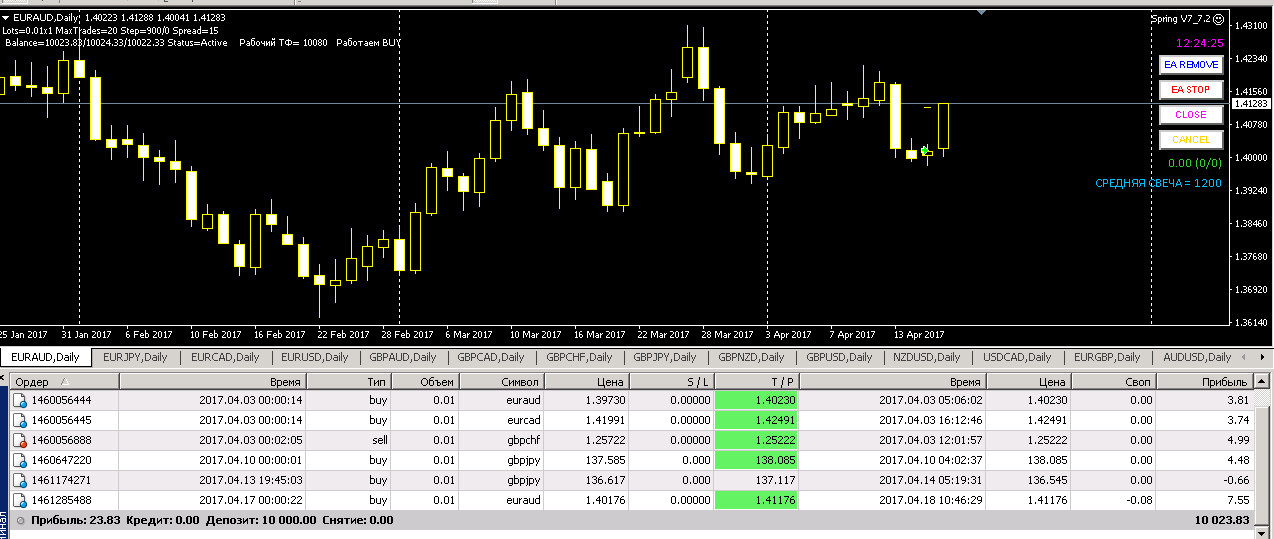Click the swap value -0.08
The height and width of the screenshot is (539, 1274).
tap(1138, 500)
